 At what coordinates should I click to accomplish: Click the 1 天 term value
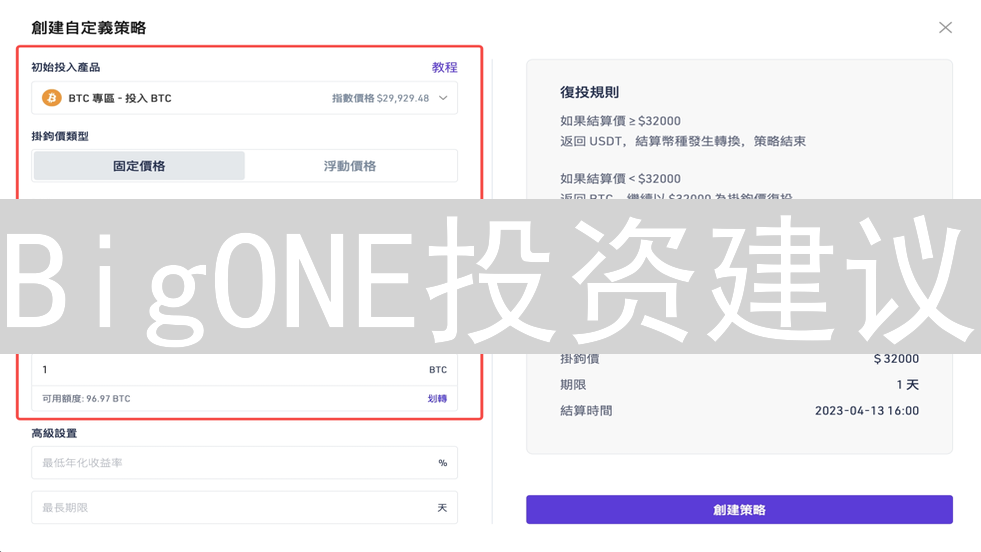(907, 384)
